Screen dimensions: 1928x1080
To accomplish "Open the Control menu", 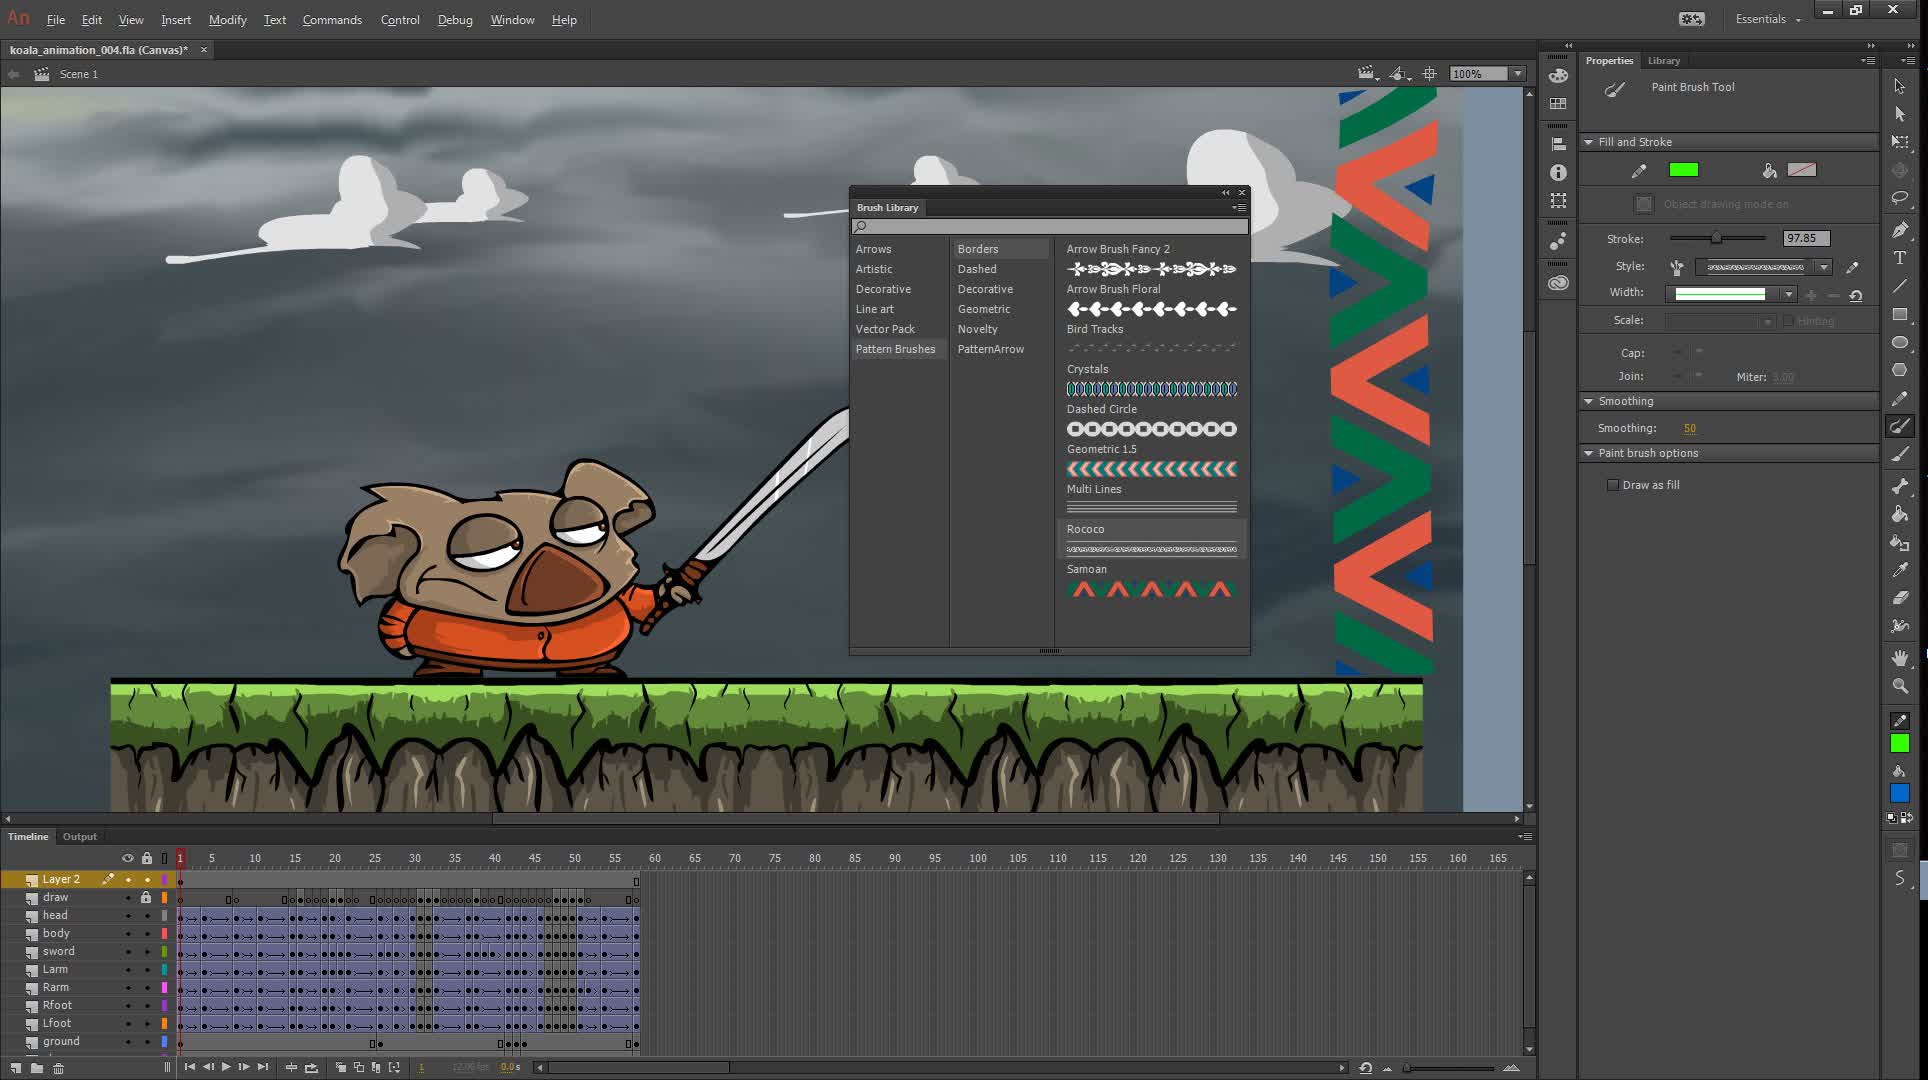I will coord(400,20).
